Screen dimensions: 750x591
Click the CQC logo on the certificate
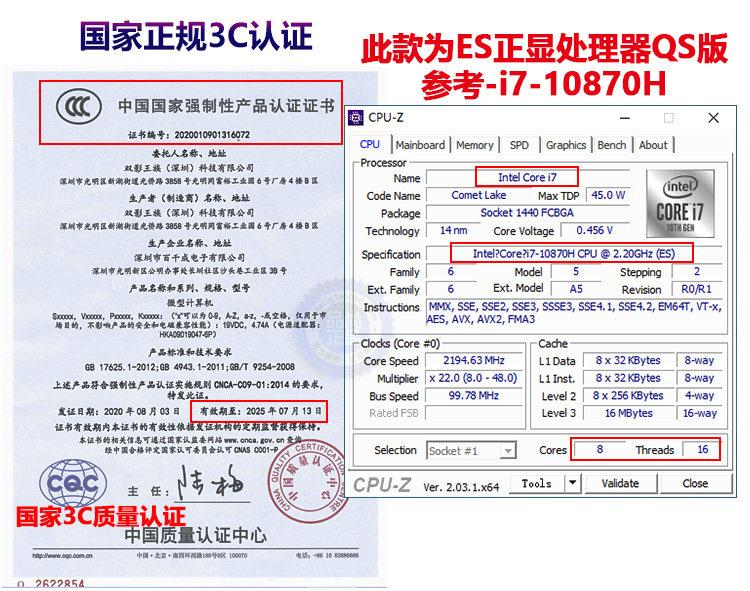72,483
